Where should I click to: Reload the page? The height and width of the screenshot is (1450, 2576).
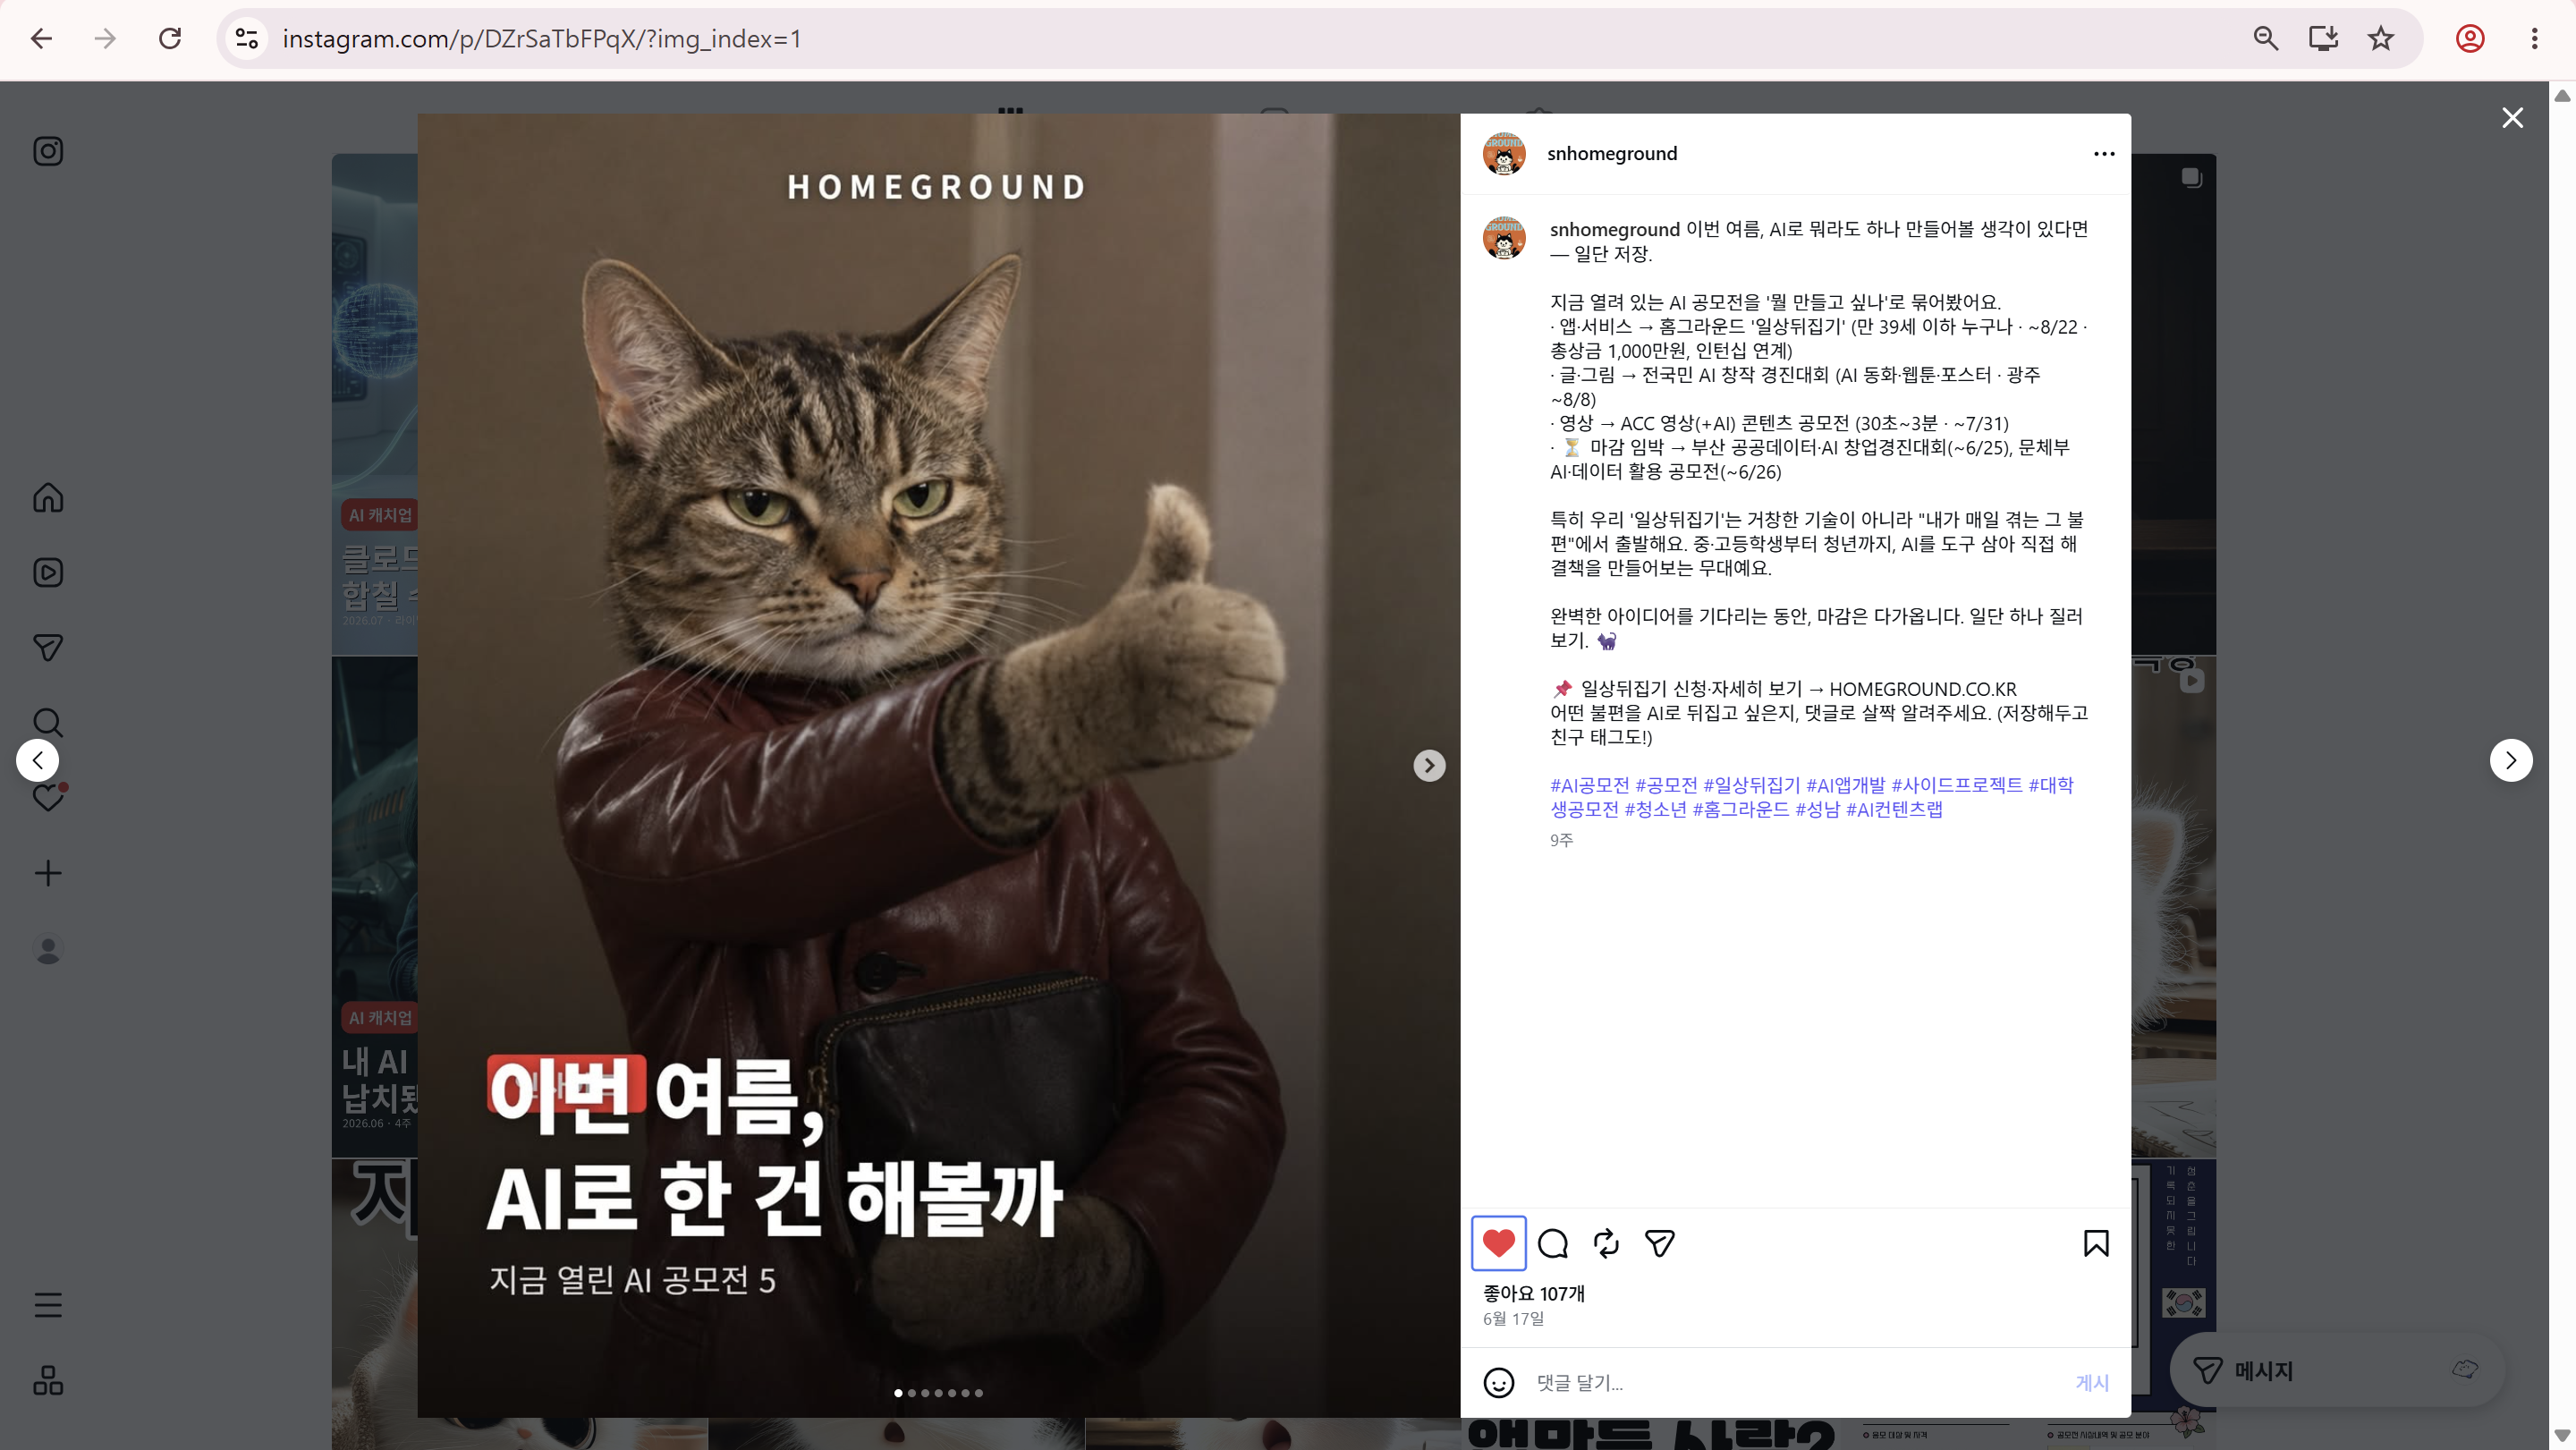click(x=170, y=39)
